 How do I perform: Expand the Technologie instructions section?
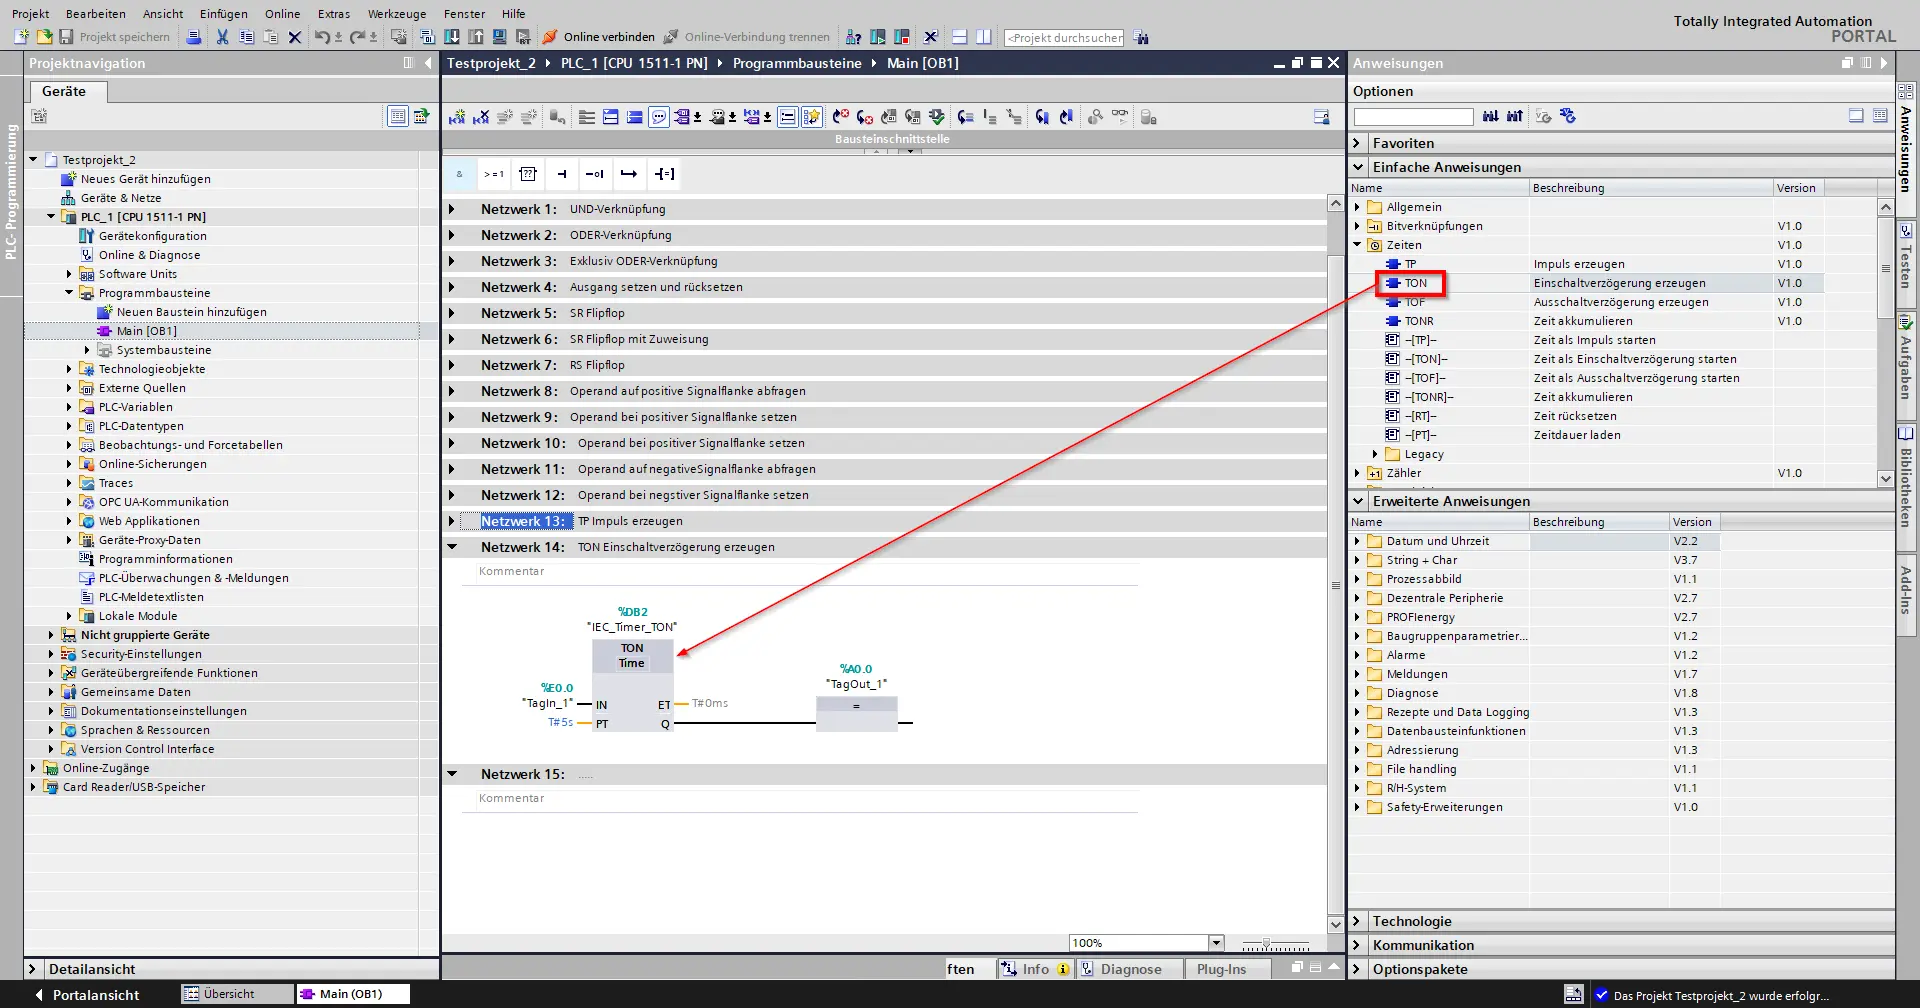(1357, 921)
